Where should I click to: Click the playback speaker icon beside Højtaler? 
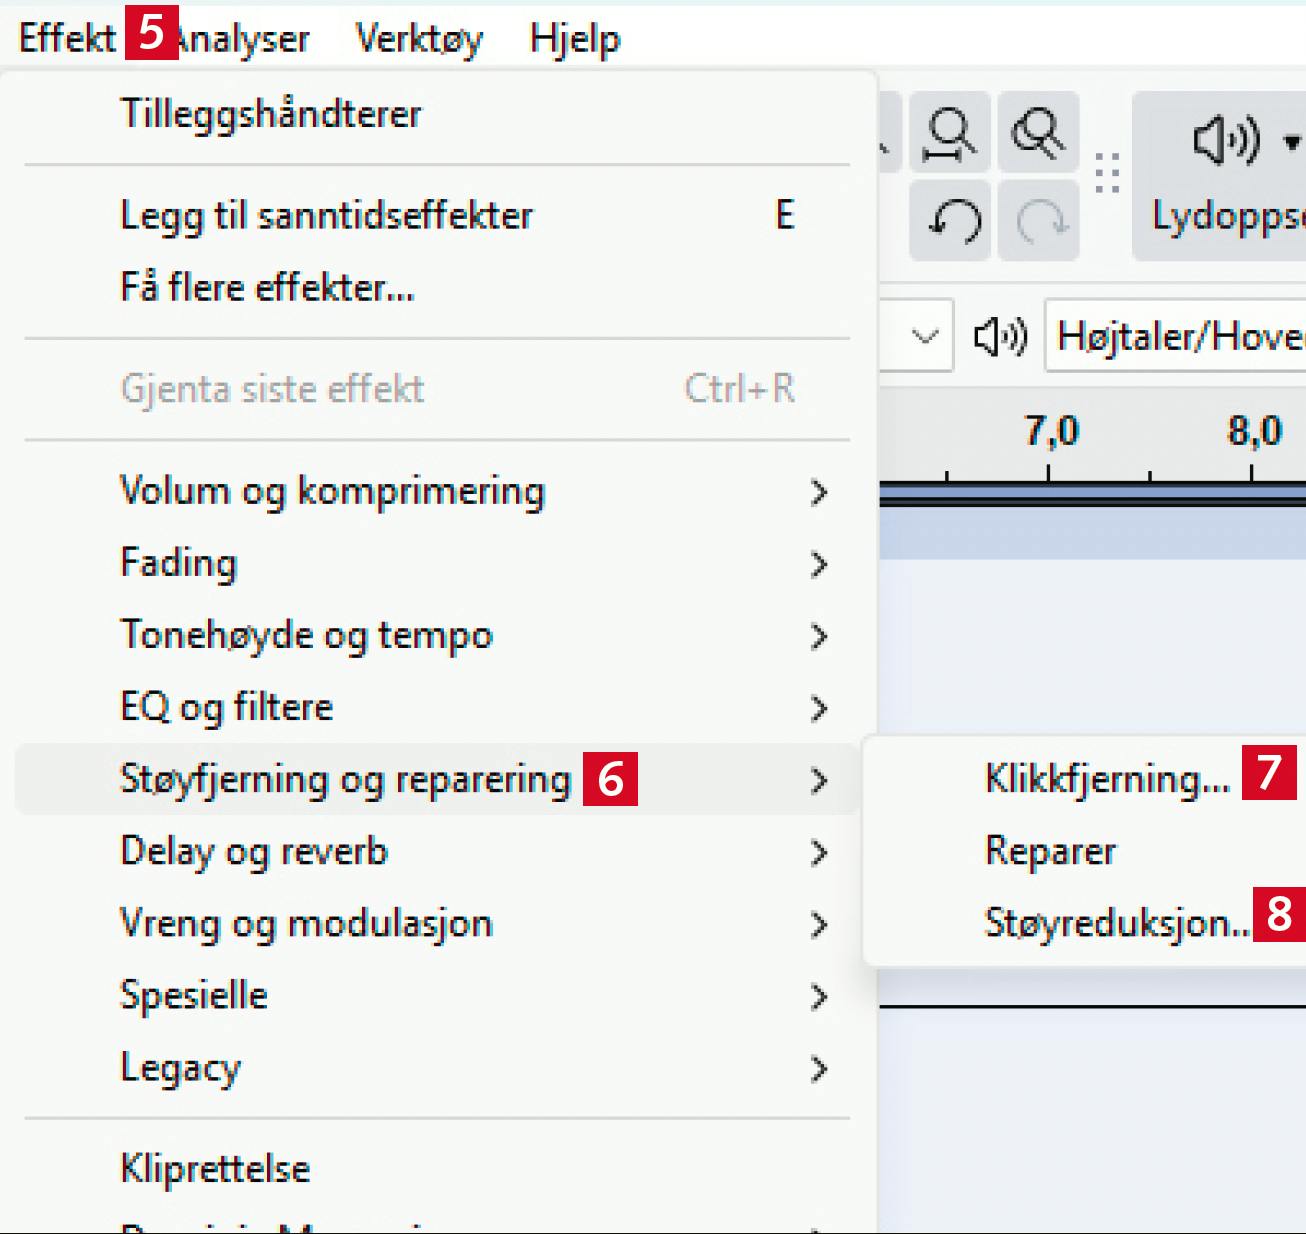[x=1000, y=337]
